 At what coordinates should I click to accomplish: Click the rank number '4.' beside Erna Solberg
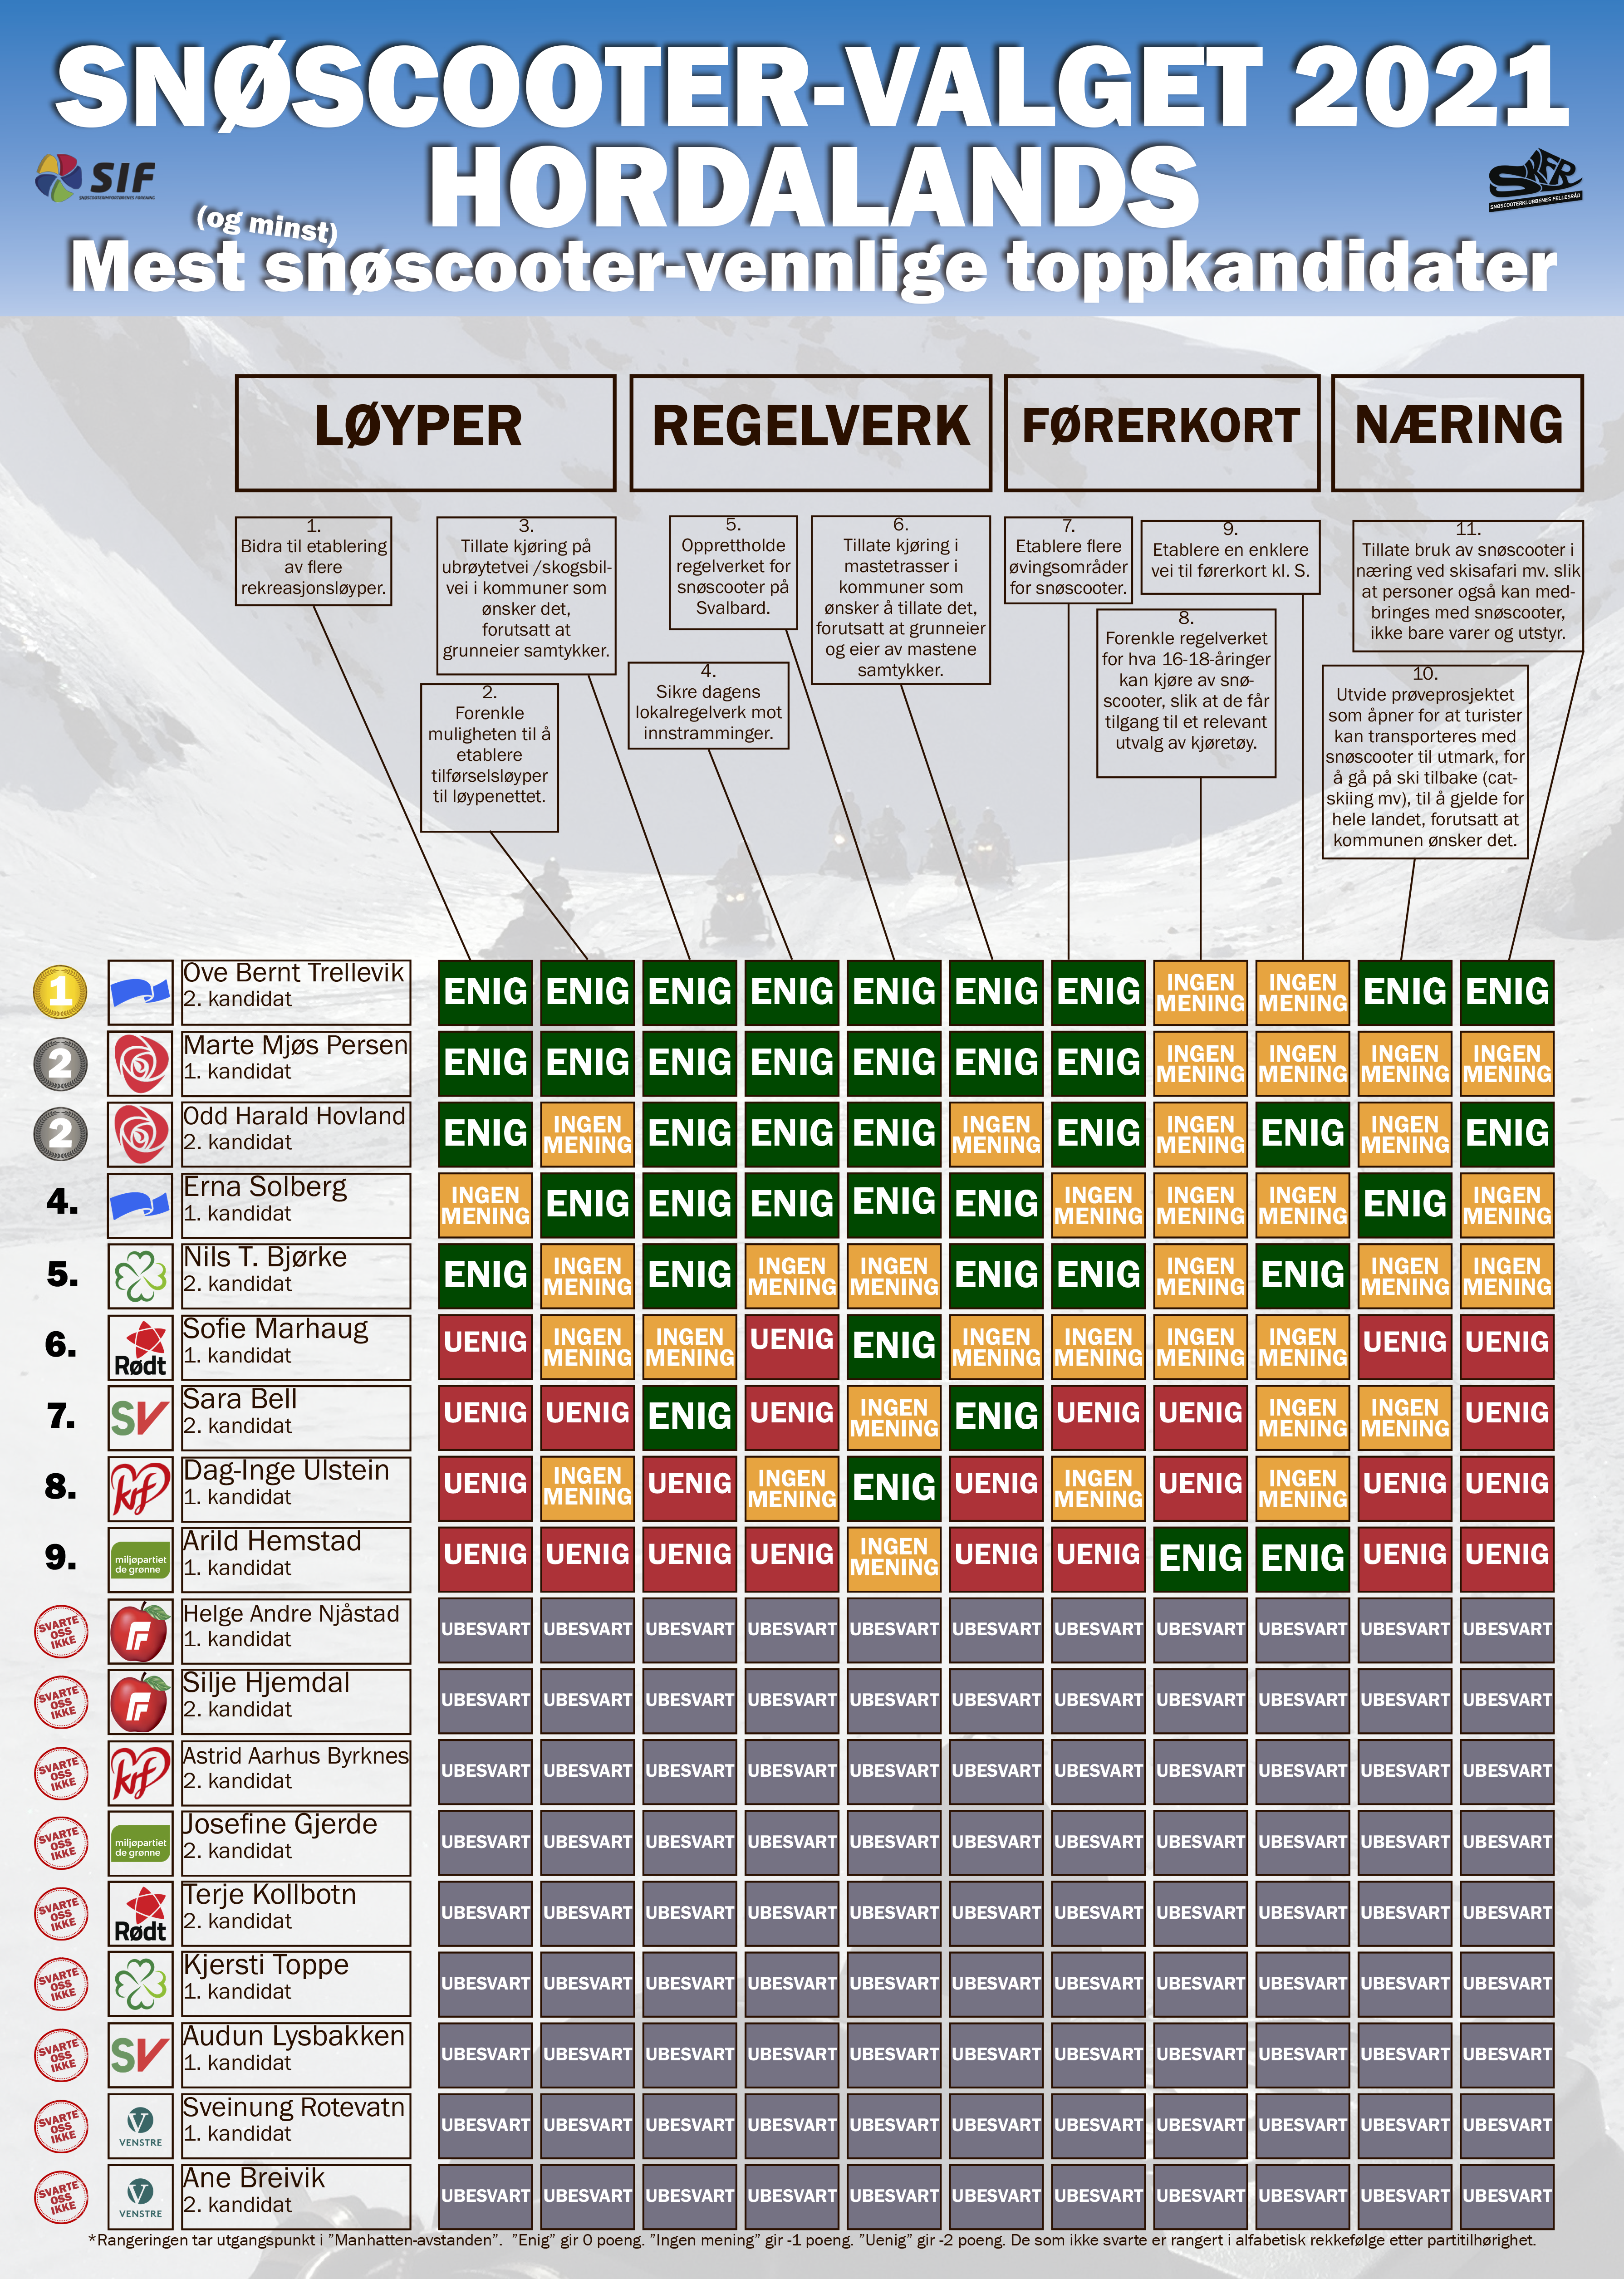coord(62,1203)
